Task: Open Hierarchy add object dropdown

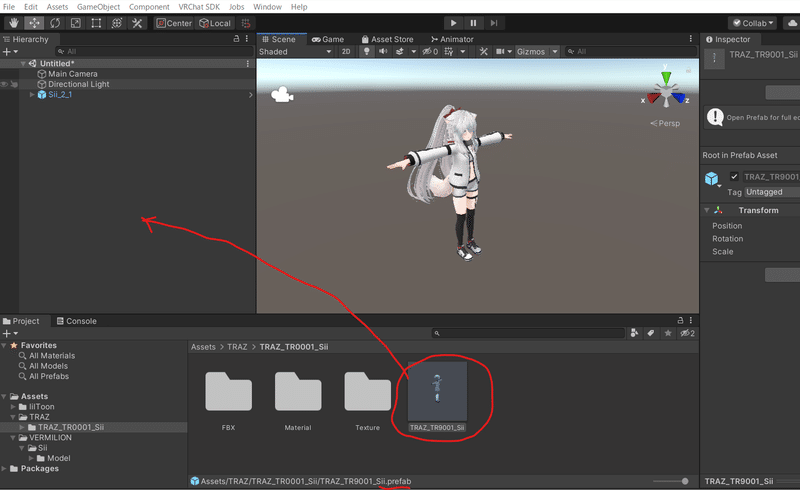Action: (x=10, y=52)
